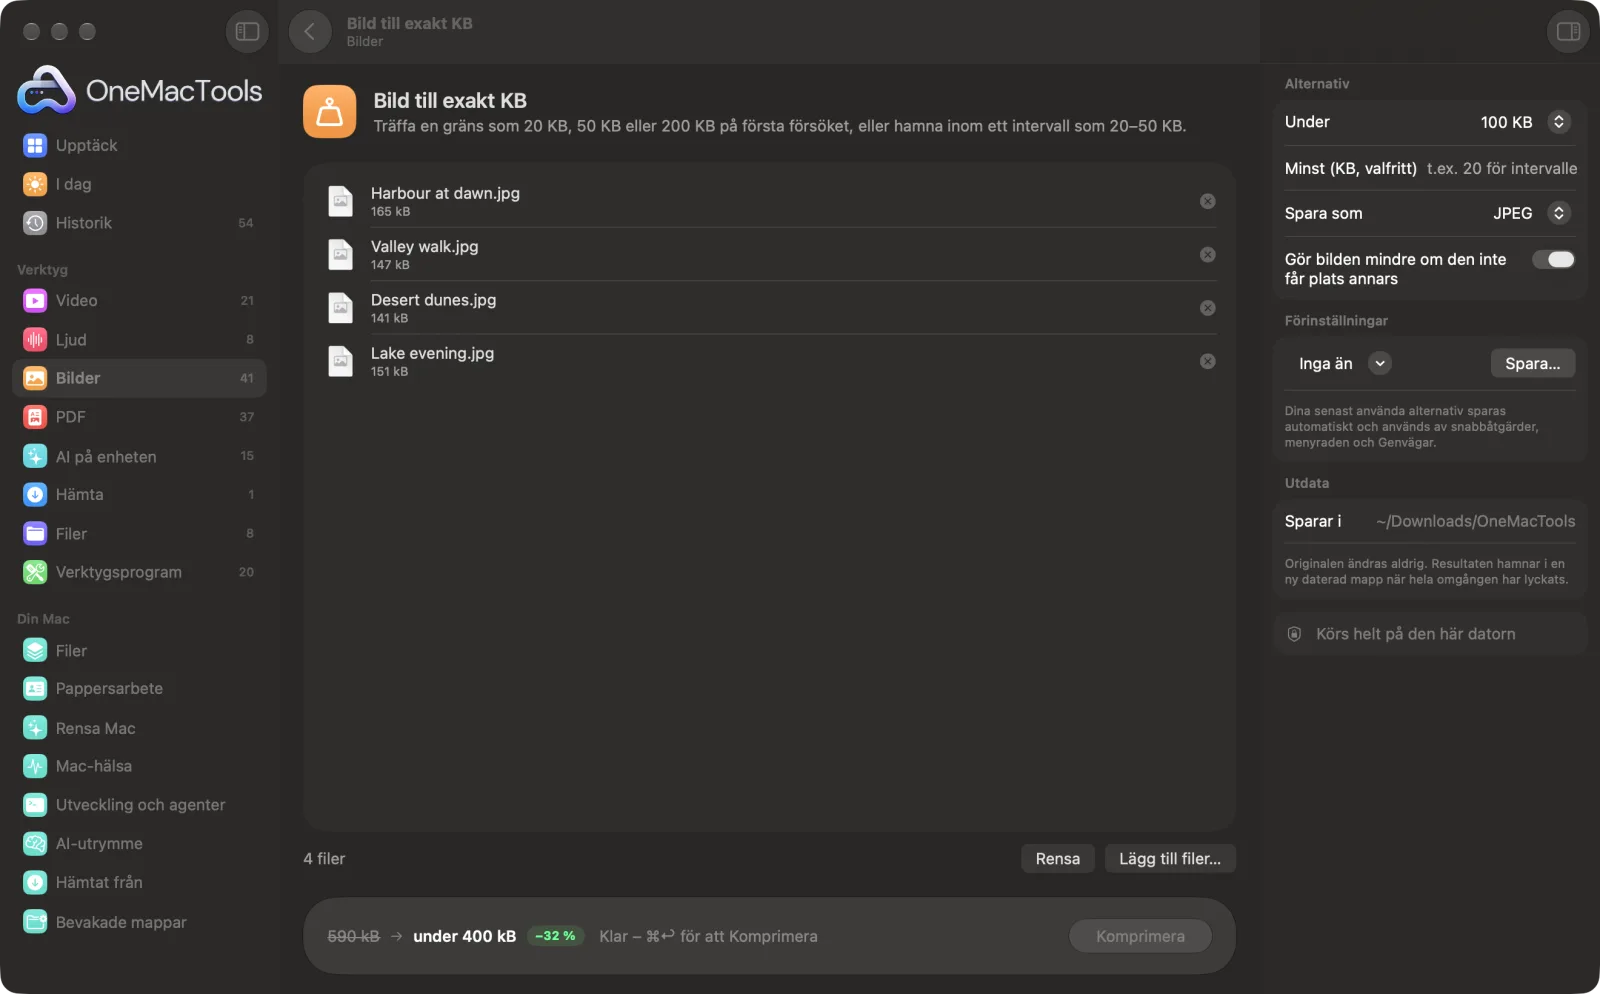Remove Lake evening.jpg from list
The height and width of the screenshot is (994, 1600).
[1207, 361]
